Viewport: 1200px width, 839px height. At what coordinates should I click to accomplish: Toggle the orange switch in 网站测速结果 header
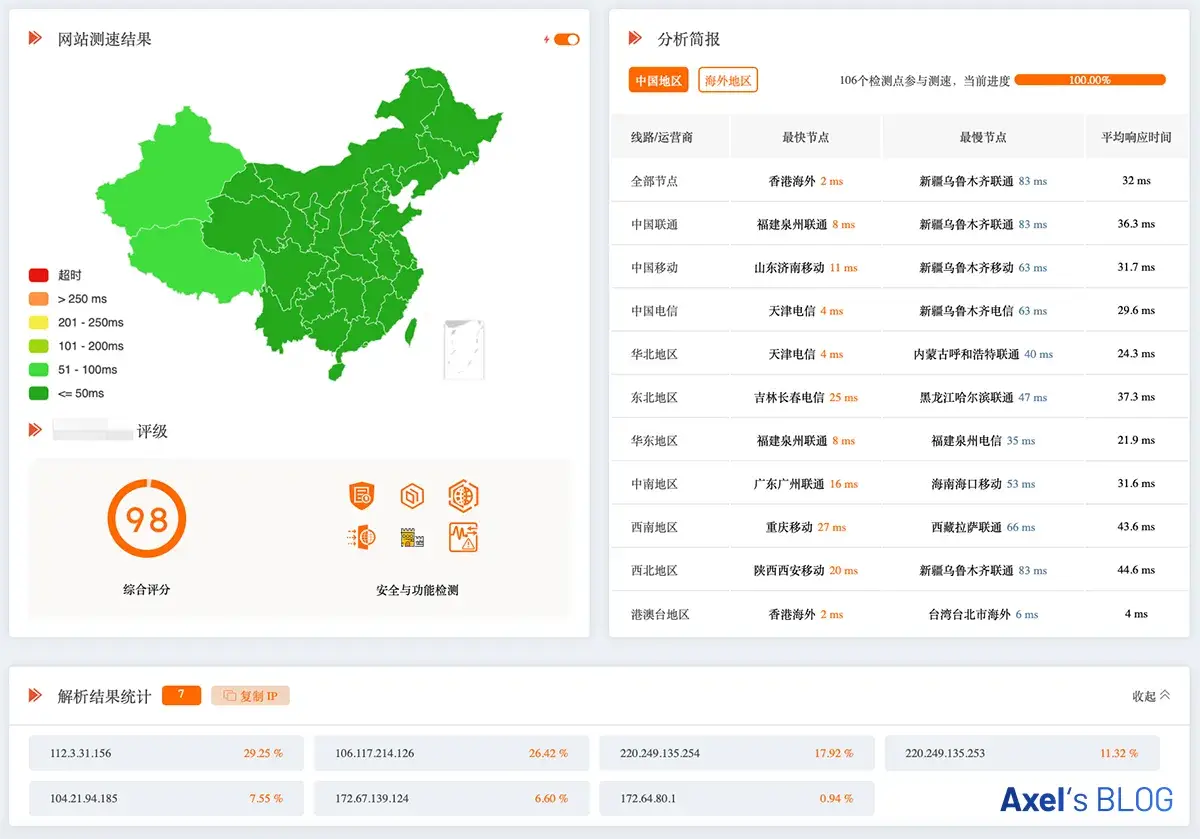(x=567, y=40)
